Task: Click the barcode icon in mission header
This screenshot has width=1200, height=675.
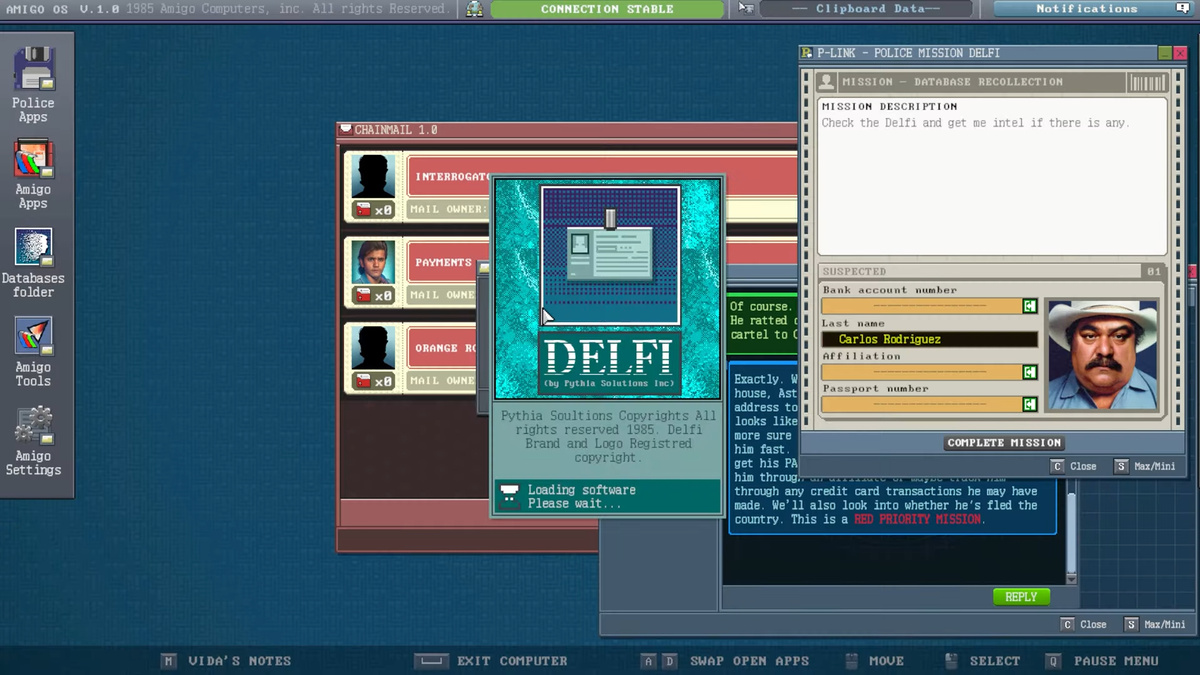Action: point(1147,82)
